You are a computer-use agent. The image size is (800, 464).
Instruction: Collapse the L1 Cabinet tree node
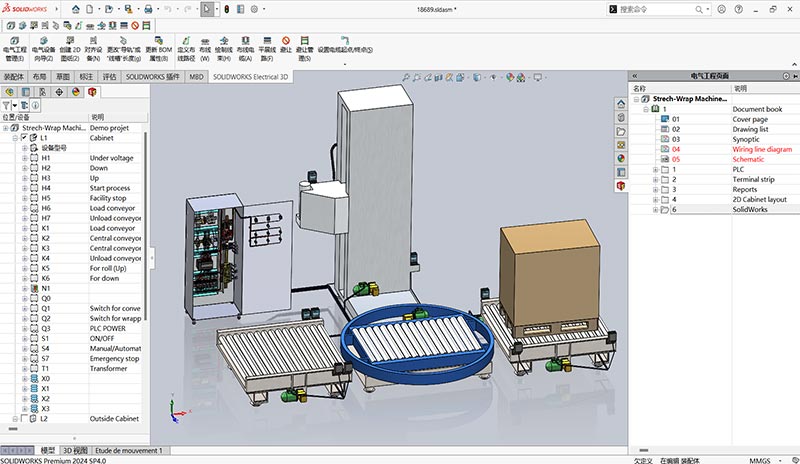tap(15, 138)
